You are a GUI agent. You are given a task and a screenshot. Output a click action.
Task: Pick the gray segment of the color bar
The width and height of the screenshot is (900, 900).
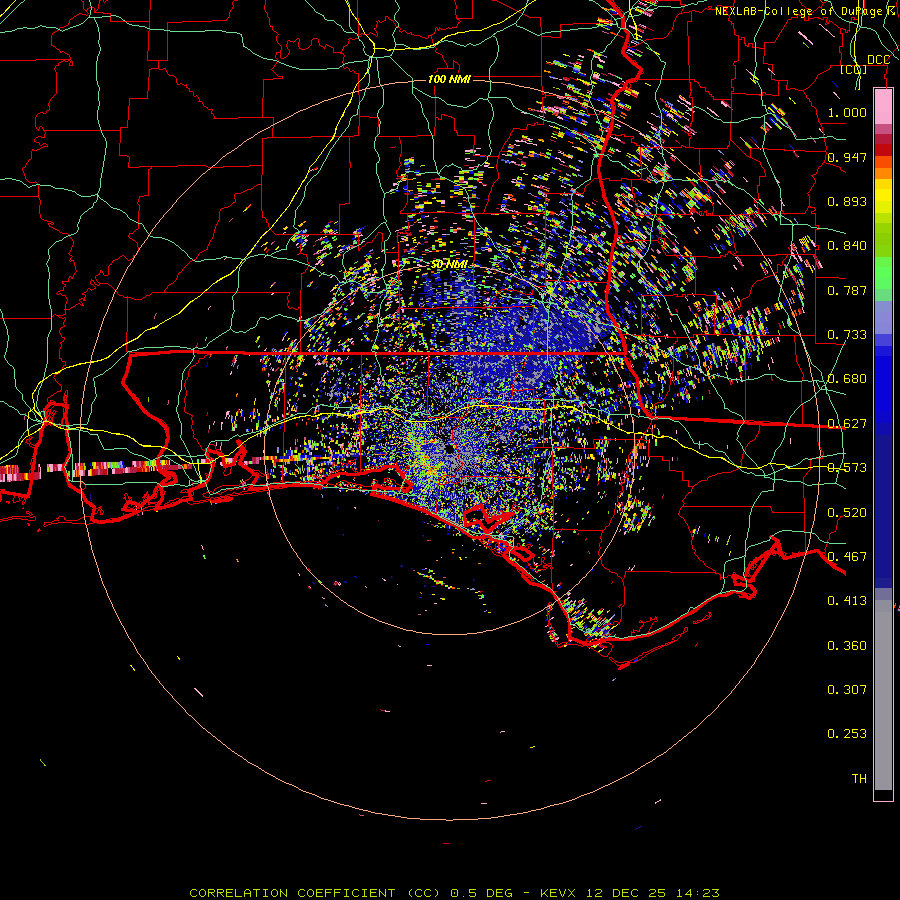pos(883,695)
